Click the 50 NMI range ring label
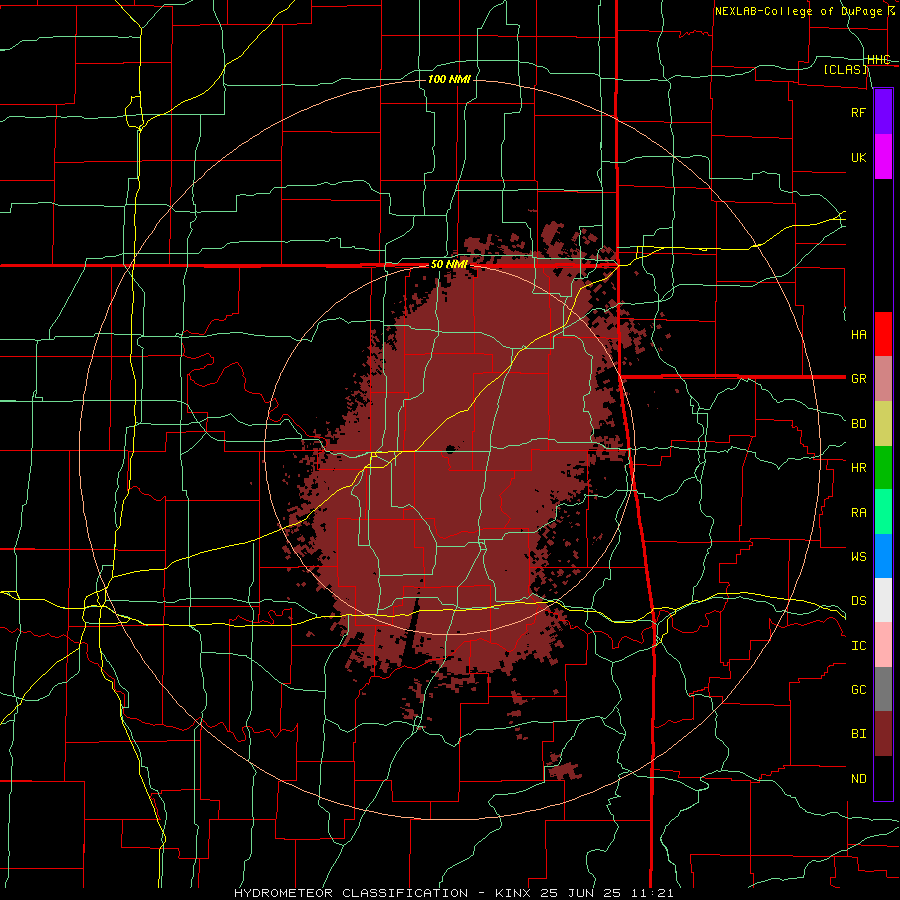The height and width of the screenshot is (900, 900). pos(449,264)
